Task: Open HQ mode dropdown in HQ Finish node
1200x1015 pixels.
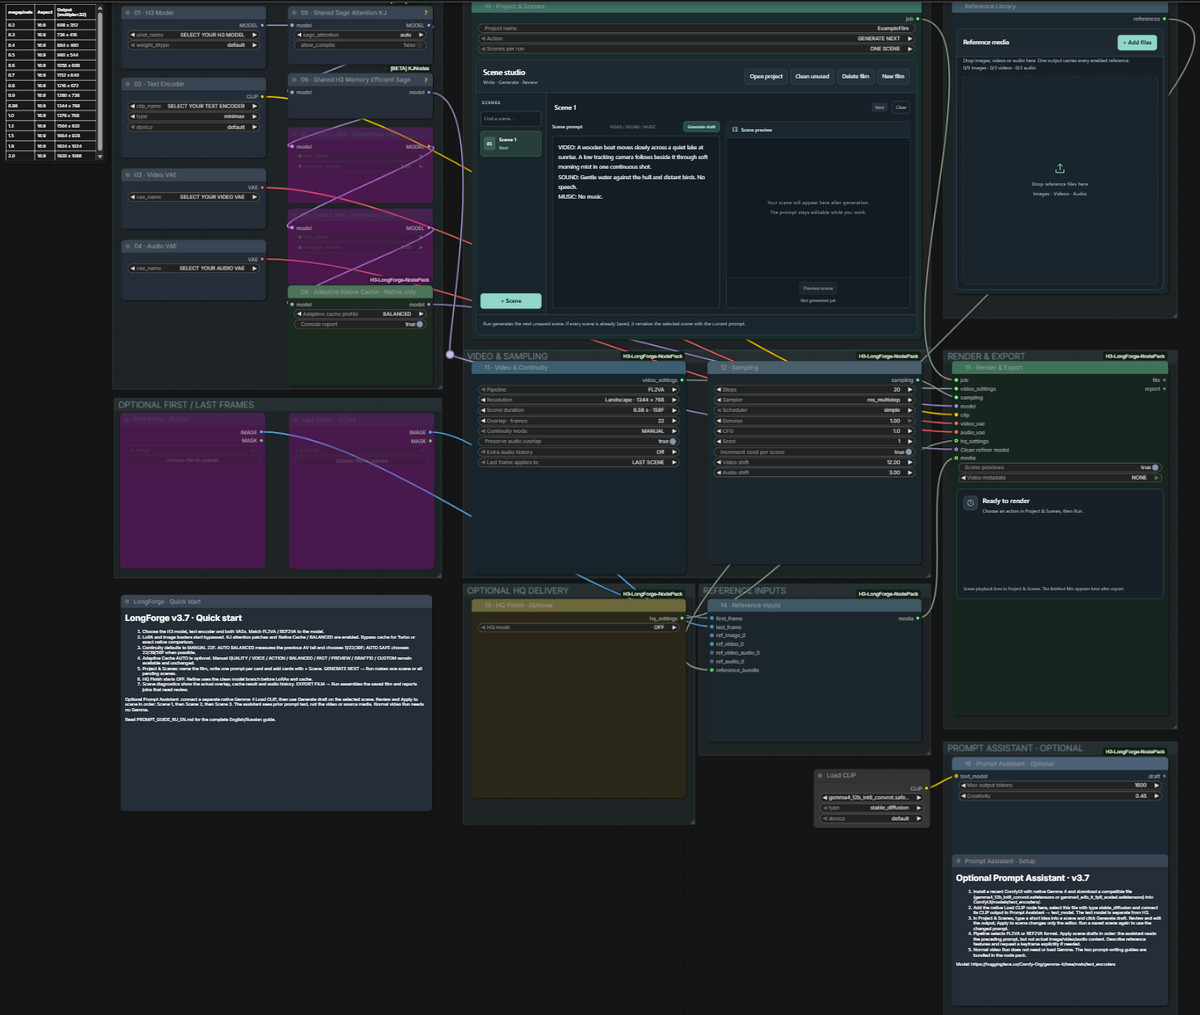Action: [x=579, y=627]
